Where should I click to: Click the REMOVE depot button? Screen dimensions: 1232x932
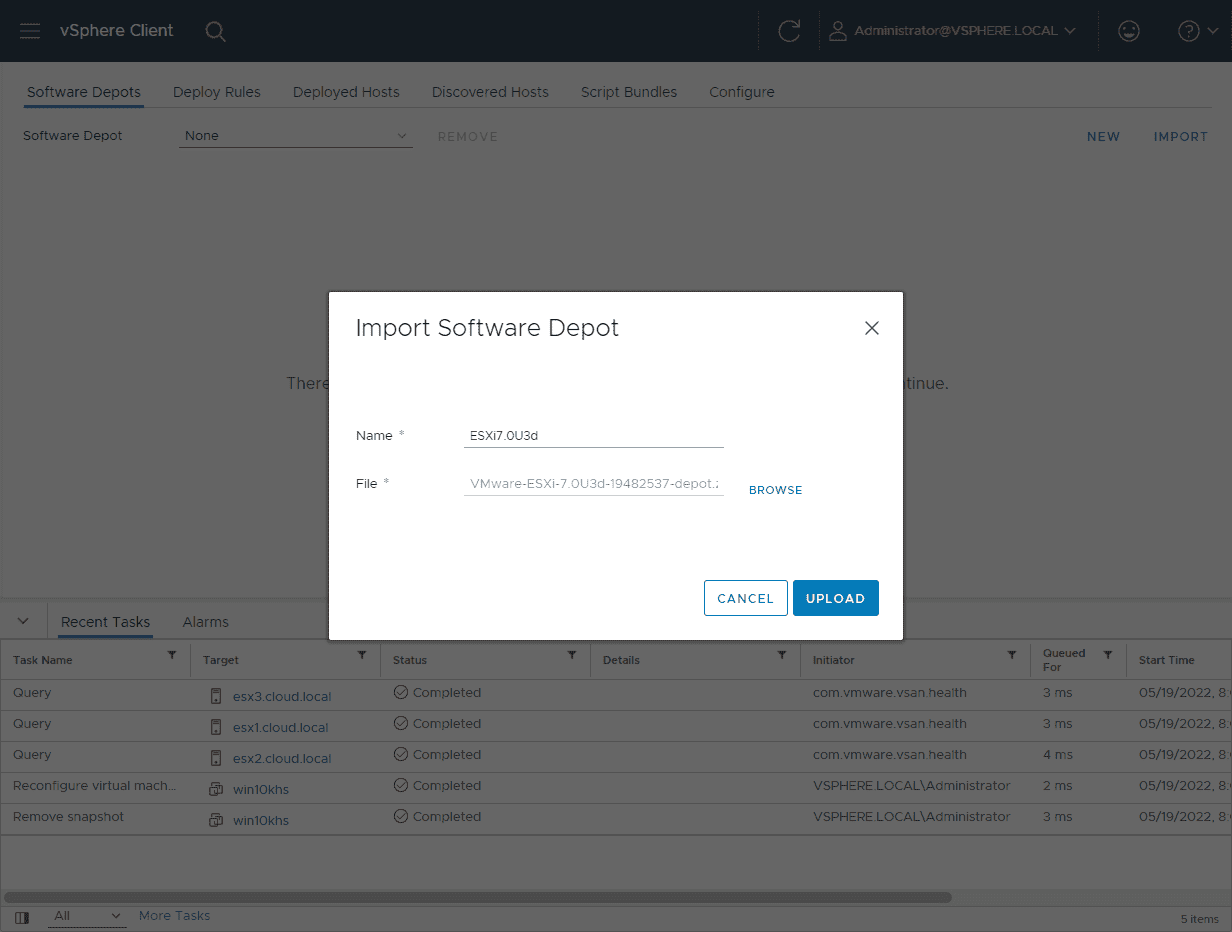coord(468,137)
